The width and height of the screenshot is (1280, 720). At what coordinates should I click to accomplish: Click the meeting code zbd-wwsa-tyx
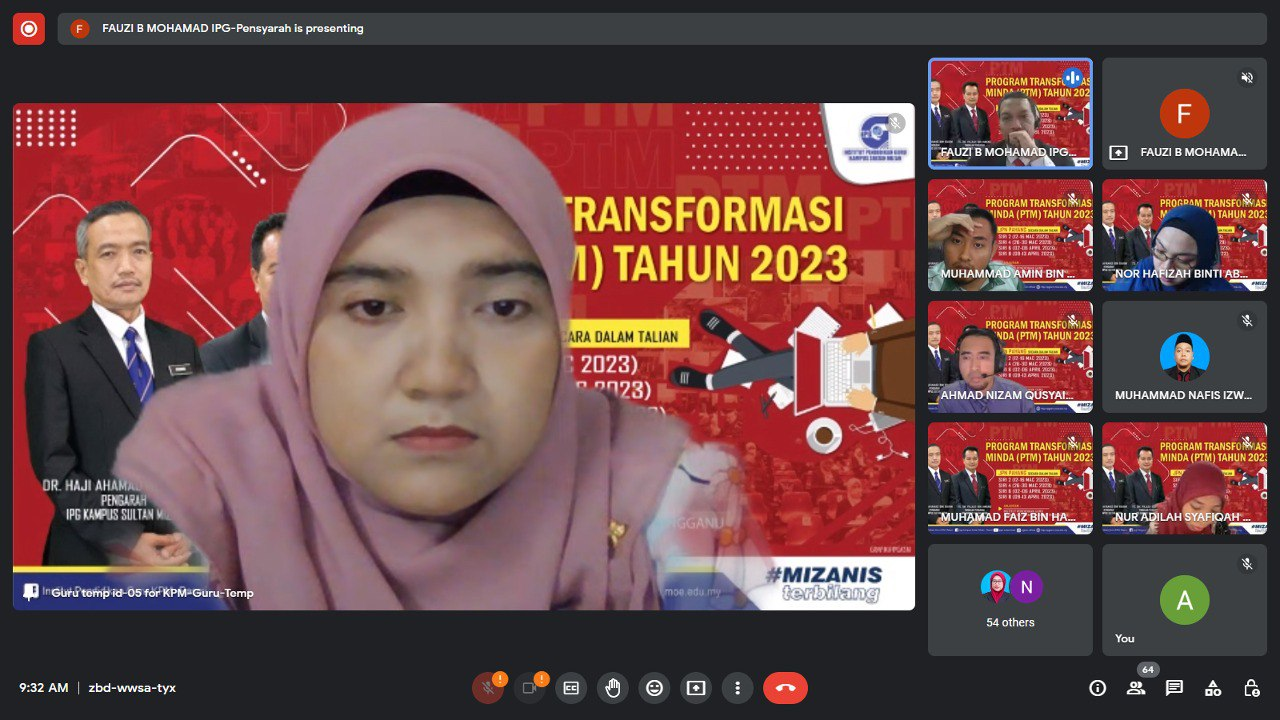132,688
